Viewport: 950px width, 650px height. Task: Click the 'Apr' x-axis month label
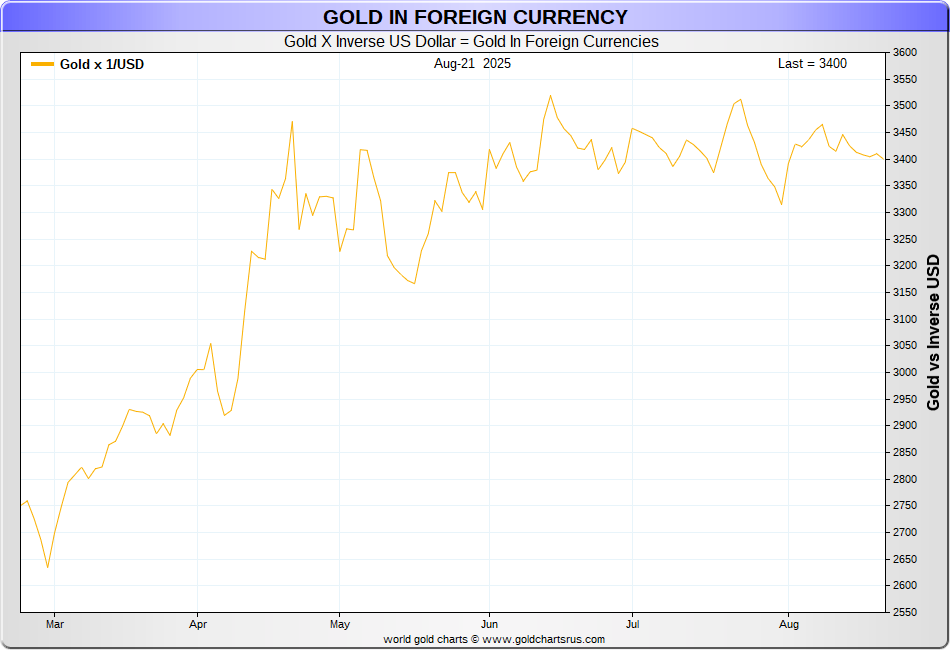tap(198, 624)
